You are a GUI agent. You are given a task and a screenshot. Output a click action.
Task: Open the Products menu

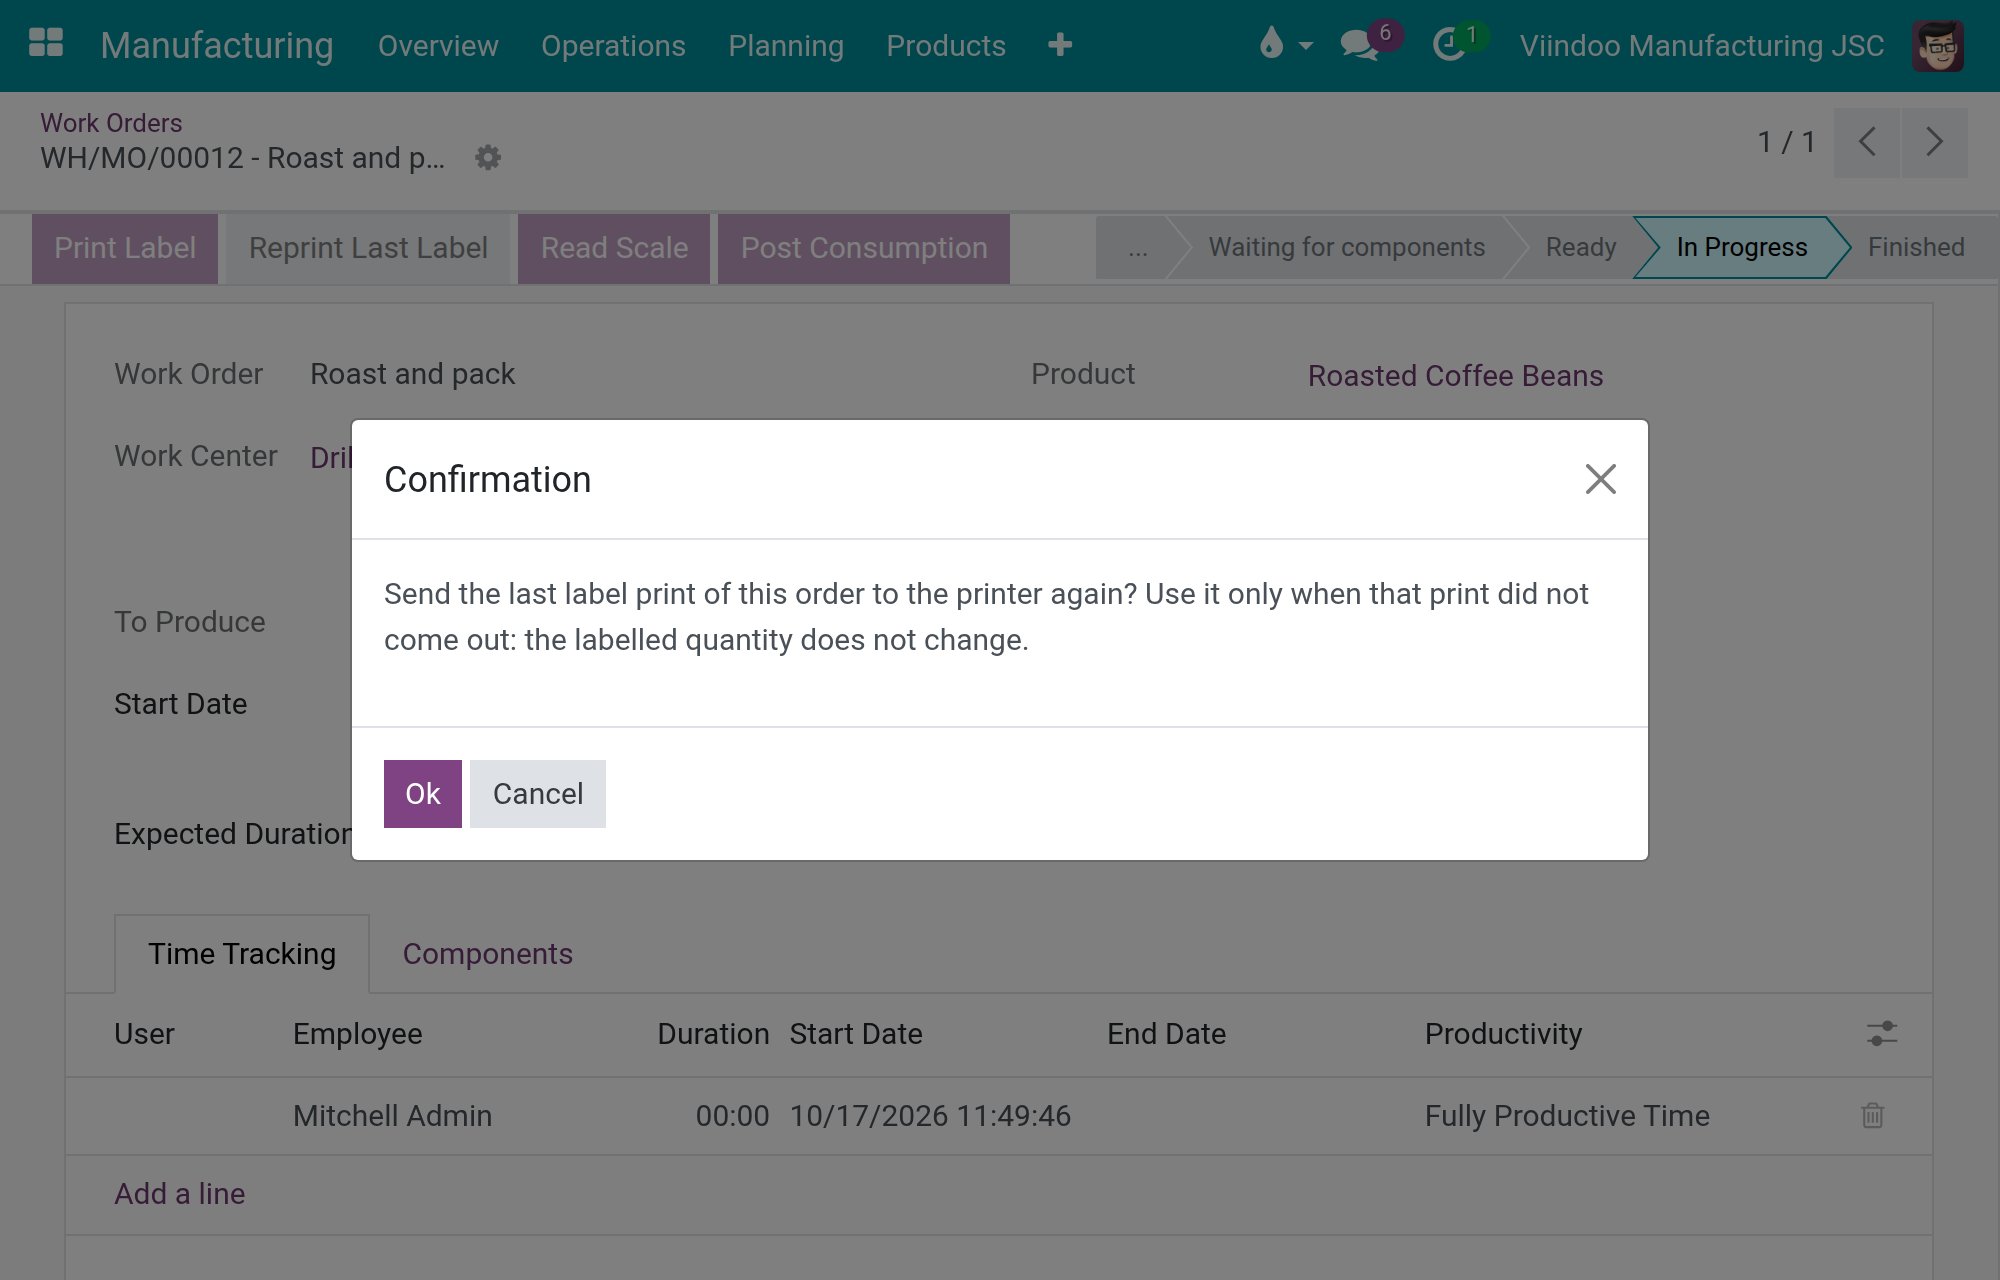point(946,46)
